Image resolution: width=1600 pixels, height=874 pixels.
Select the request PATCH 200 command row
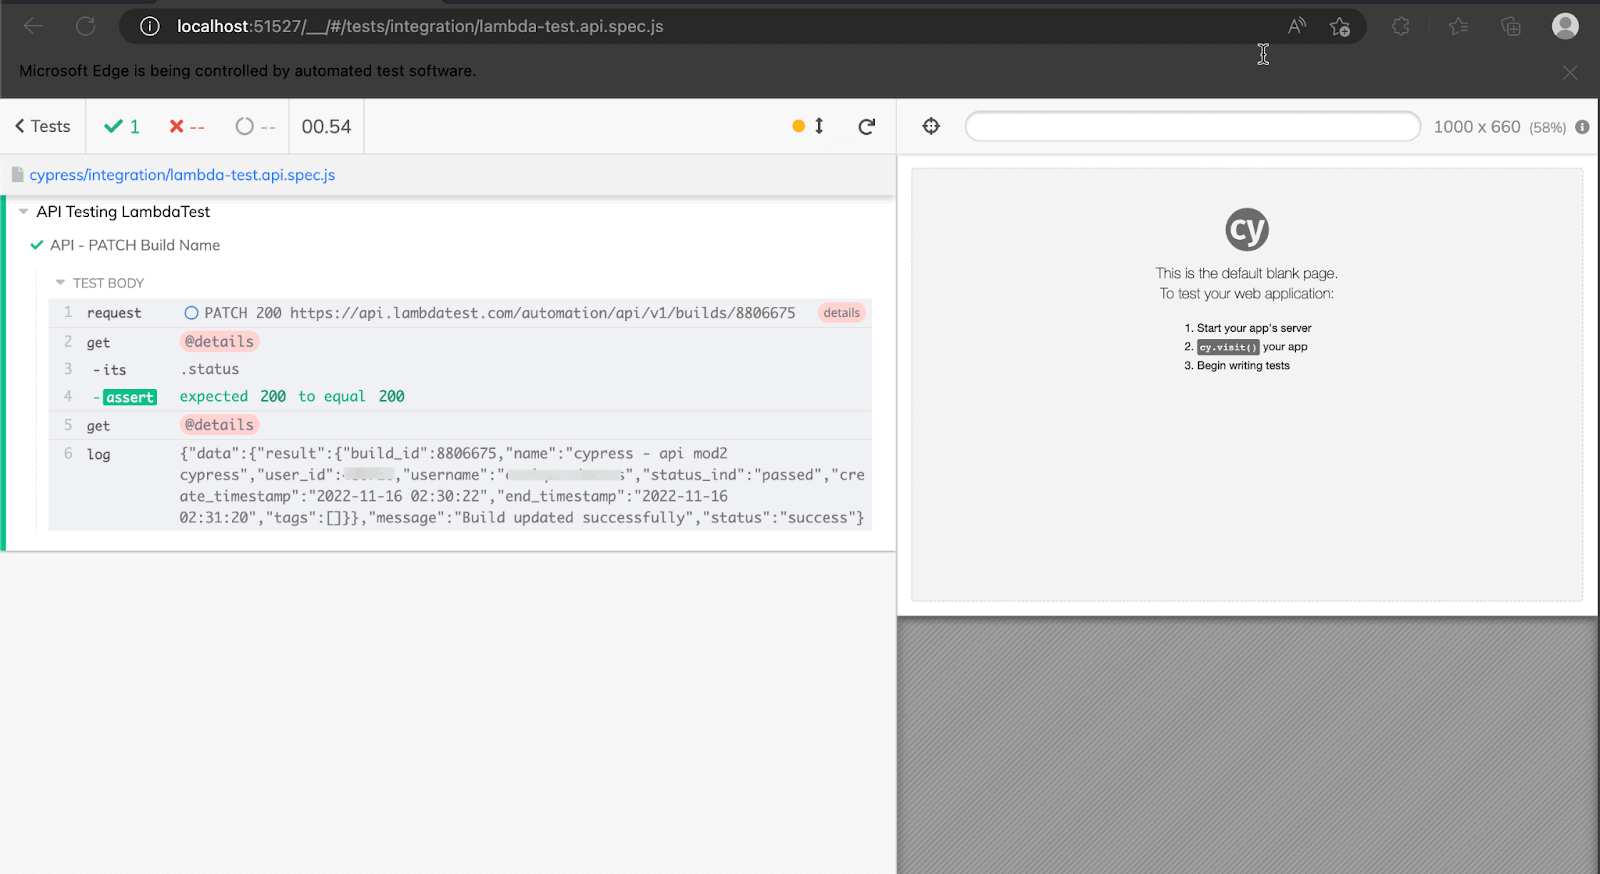460,313
